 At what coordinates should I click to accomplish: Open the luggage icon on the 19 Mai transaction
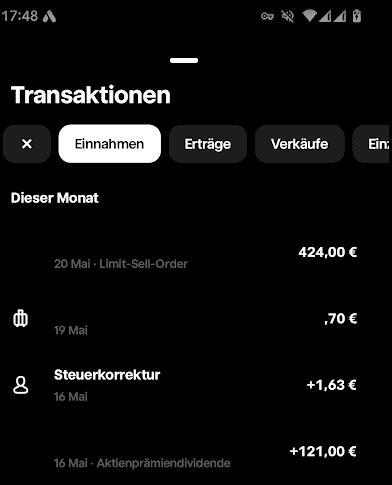(20, 318)
